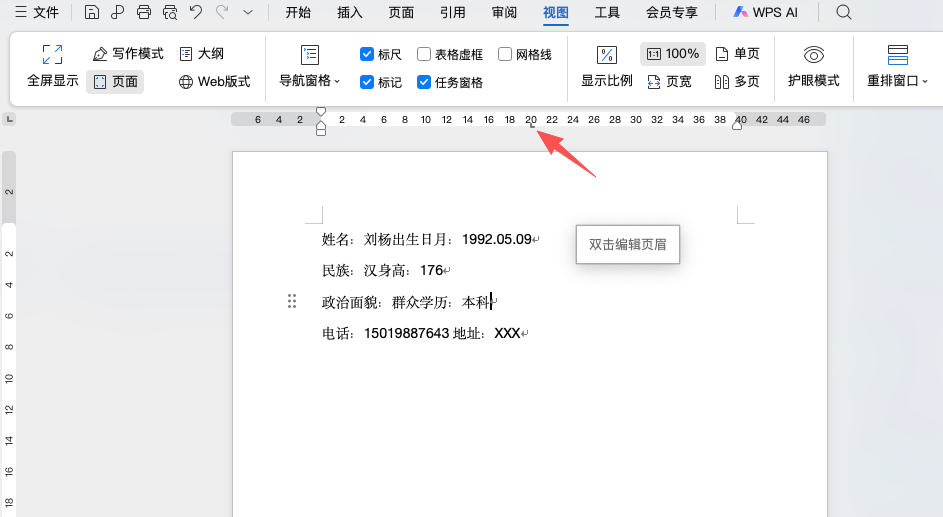Click the 双击编辑页眉 tooltip
This screenshot has width=943, height=517.
pos(628,245)
